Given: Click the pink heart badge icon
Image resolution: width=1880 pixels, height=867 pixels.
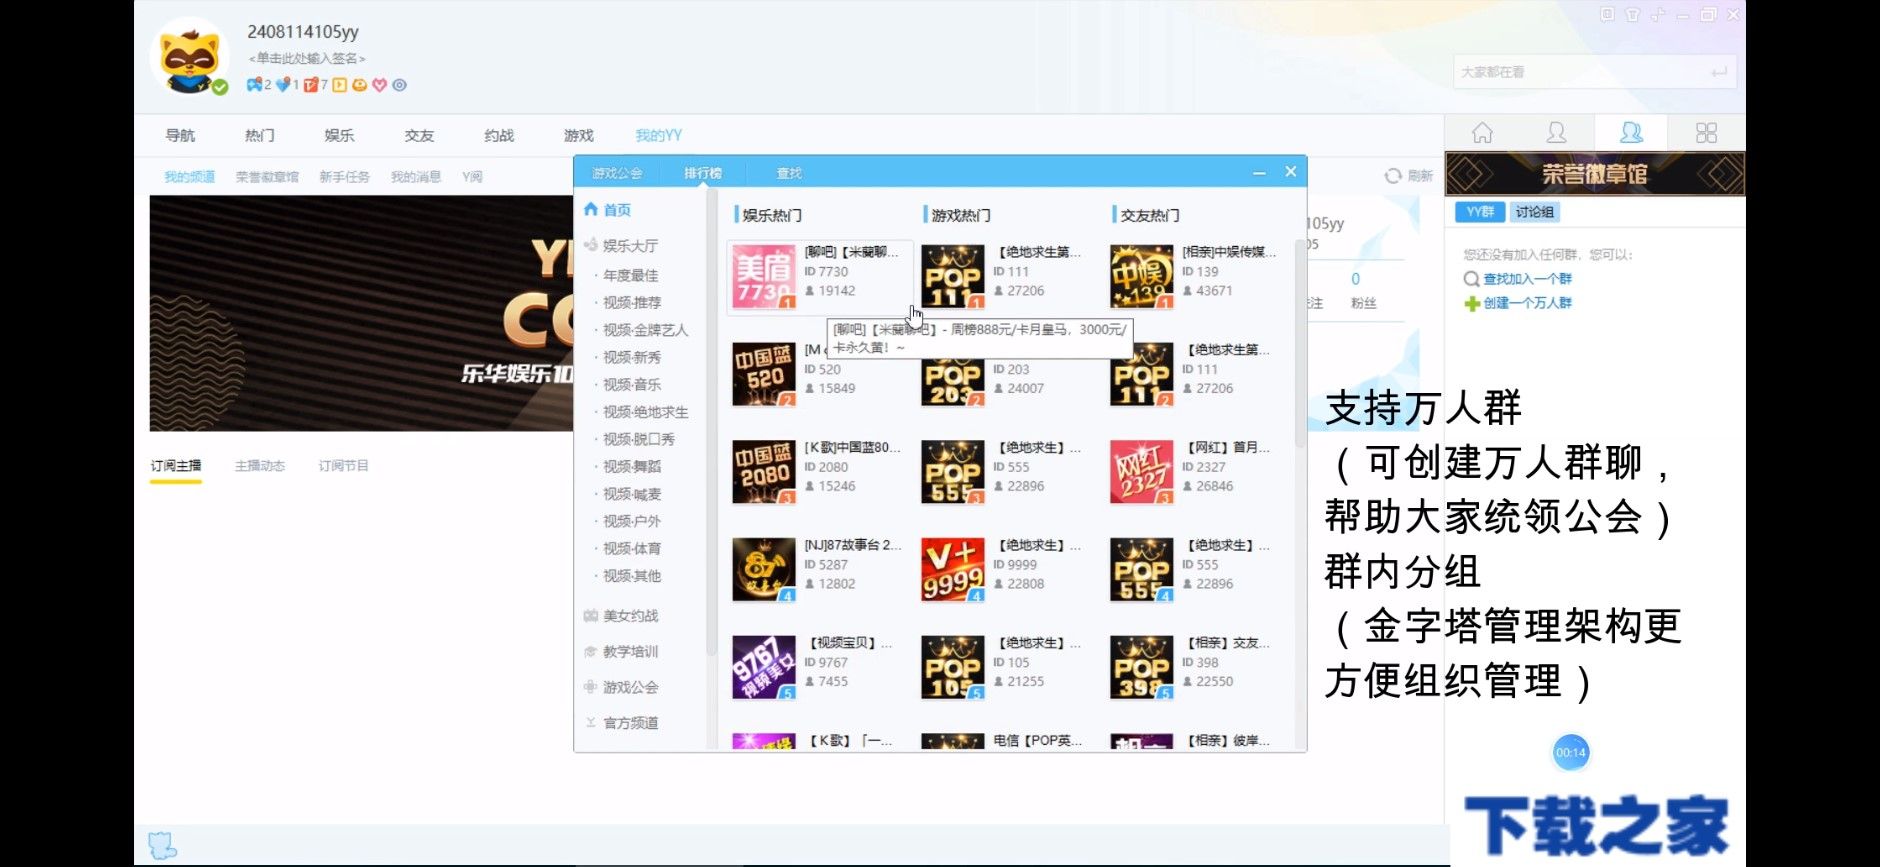Looking at the screenshot, I should pos(380,85).
